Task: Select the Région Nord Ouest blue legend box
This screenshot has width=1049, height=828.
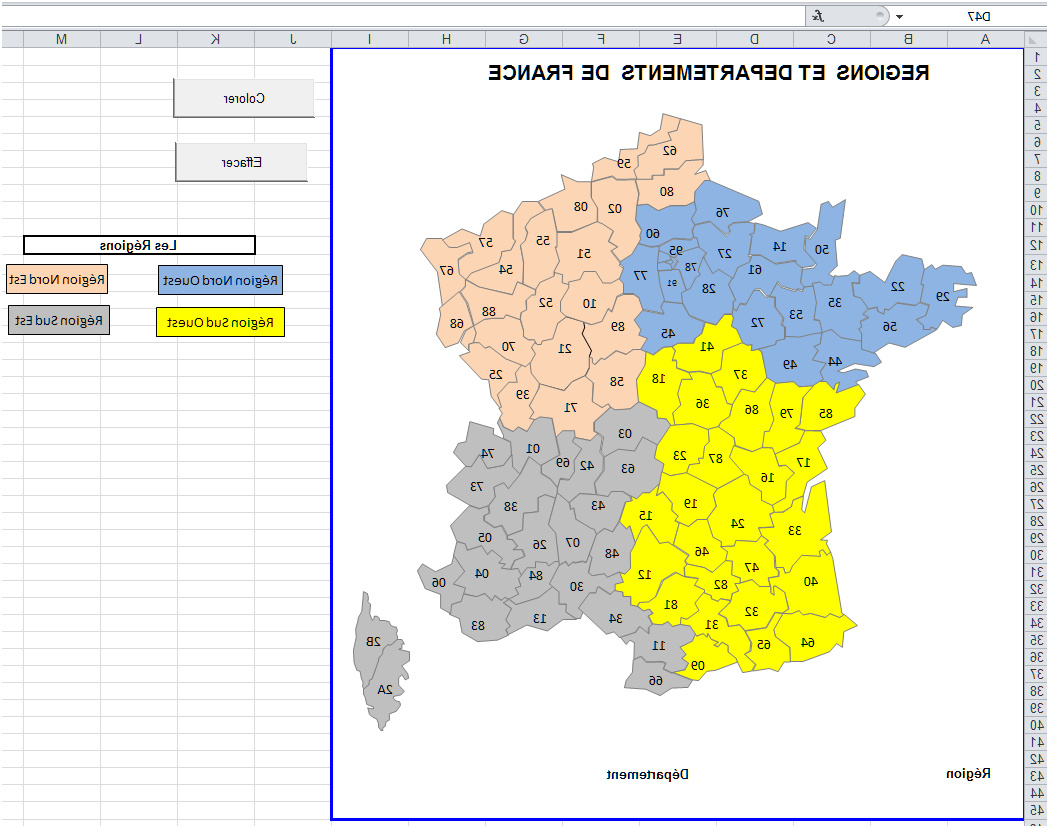Action: (x=220, y=280)
